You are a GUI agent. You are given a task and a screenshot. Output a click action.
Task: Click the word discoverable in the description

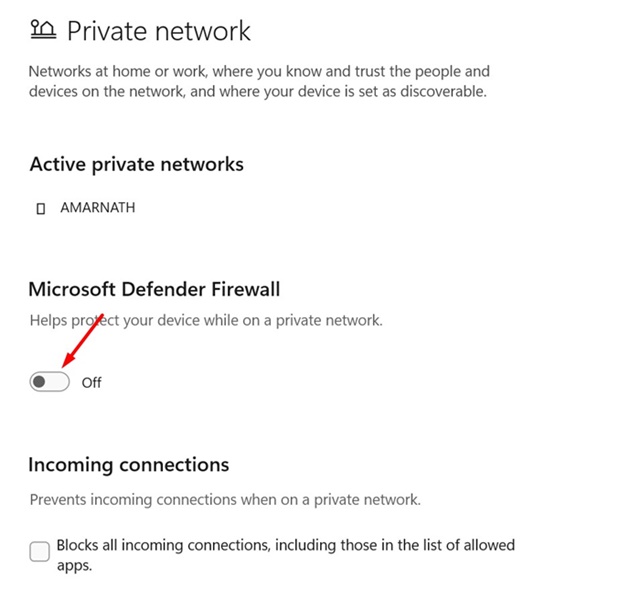pyautogui.click(x=443, y=93)
